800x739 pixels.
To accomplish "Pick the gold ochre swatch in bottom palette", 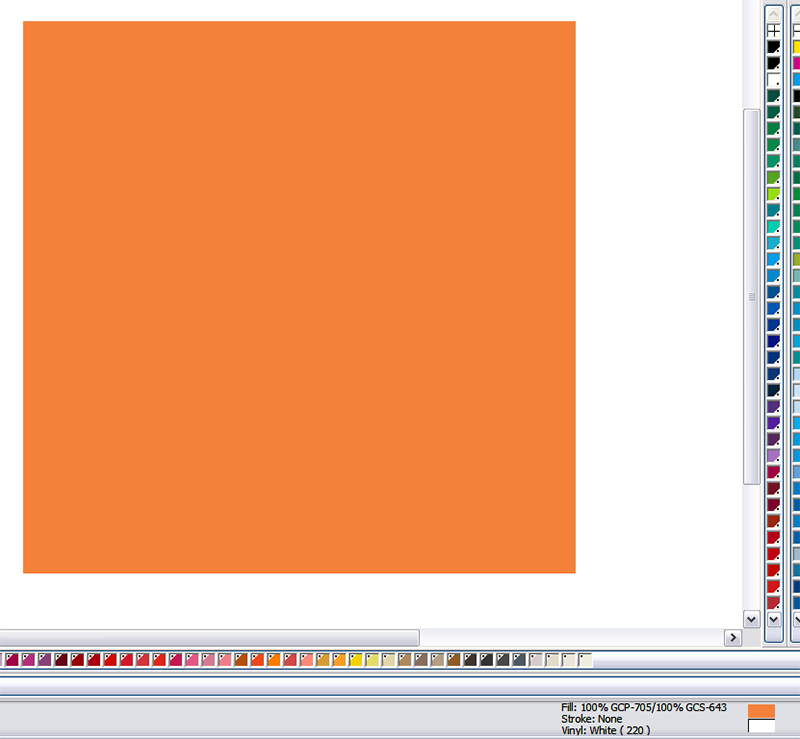I will point(323,660).
